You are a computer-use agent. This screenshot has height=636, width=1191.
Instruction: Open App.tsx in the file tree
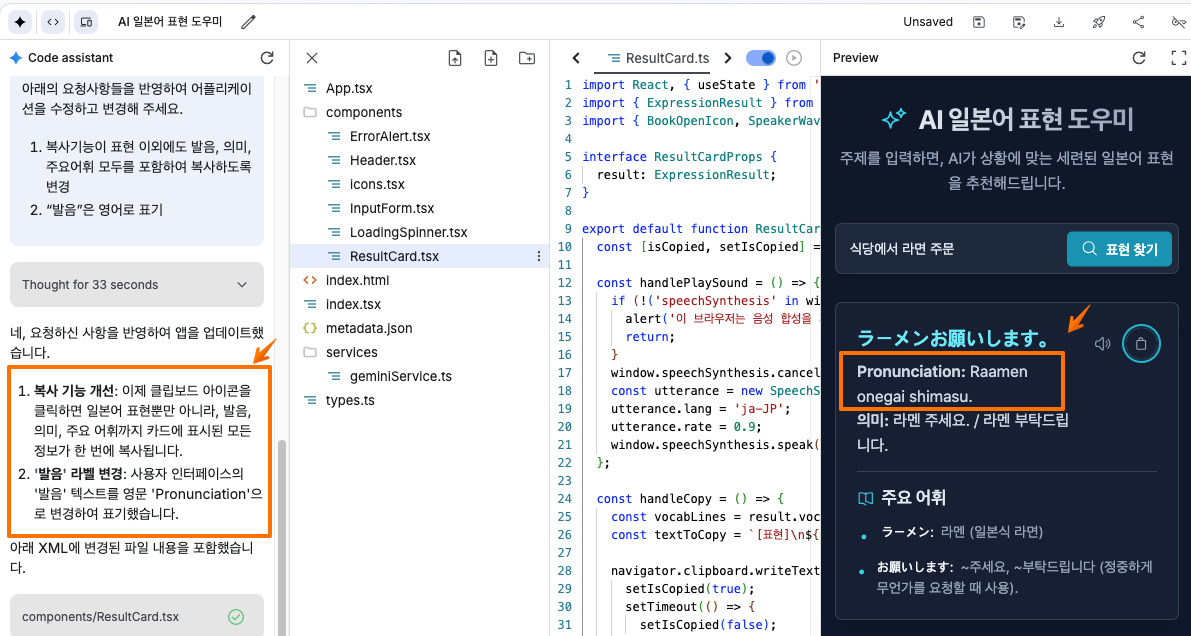click(x=349, y=88)
